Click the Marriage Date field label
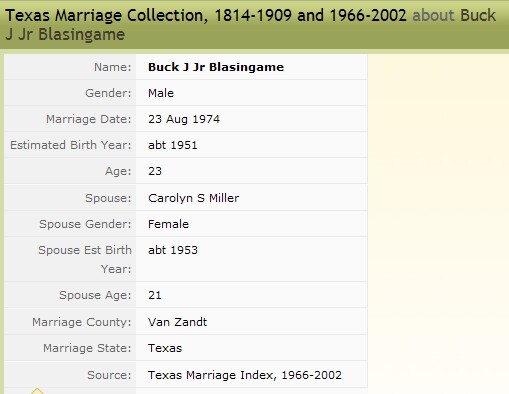 pyautogui.click(x=89, y=119)
